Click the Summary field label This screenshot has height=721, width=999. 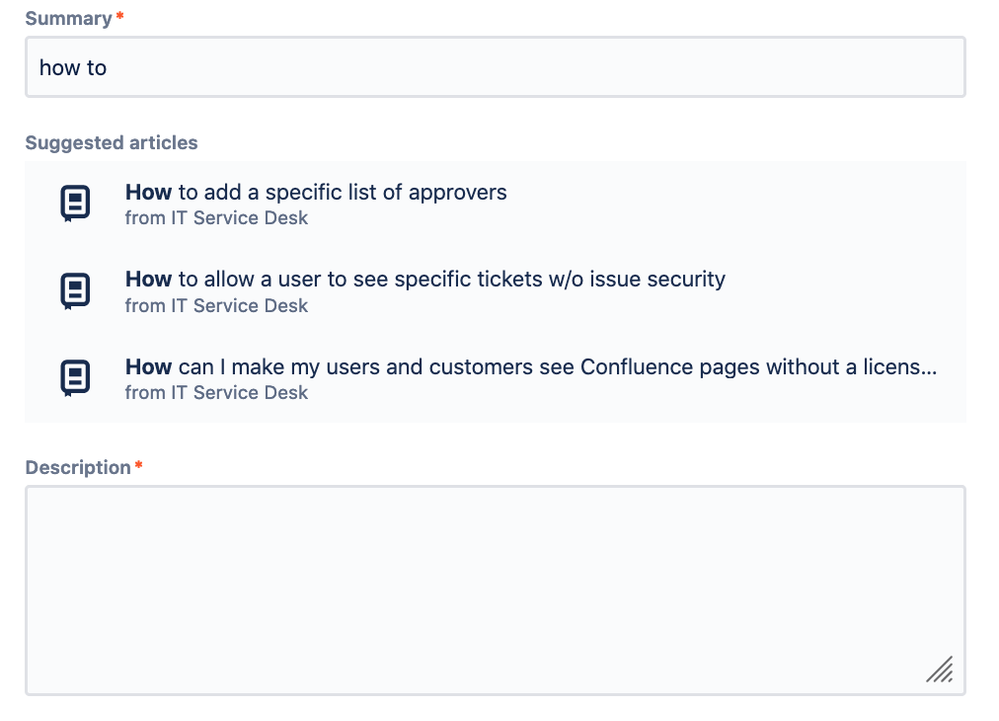click(68, 18)
